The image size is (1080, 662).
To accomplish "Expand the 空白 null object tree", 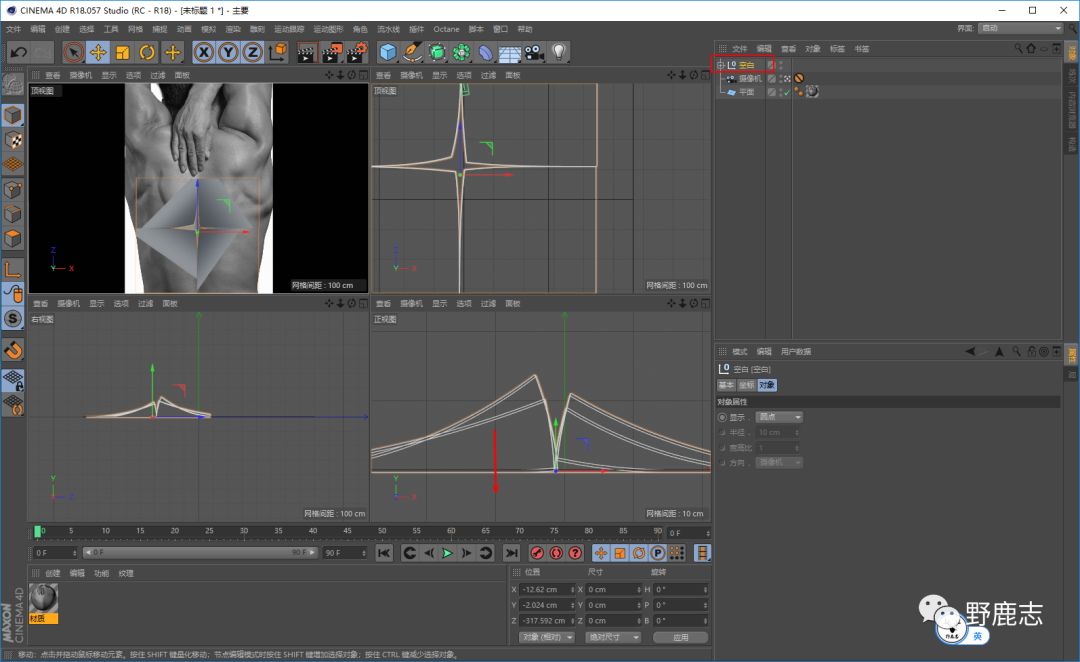I will click(720, 65).
